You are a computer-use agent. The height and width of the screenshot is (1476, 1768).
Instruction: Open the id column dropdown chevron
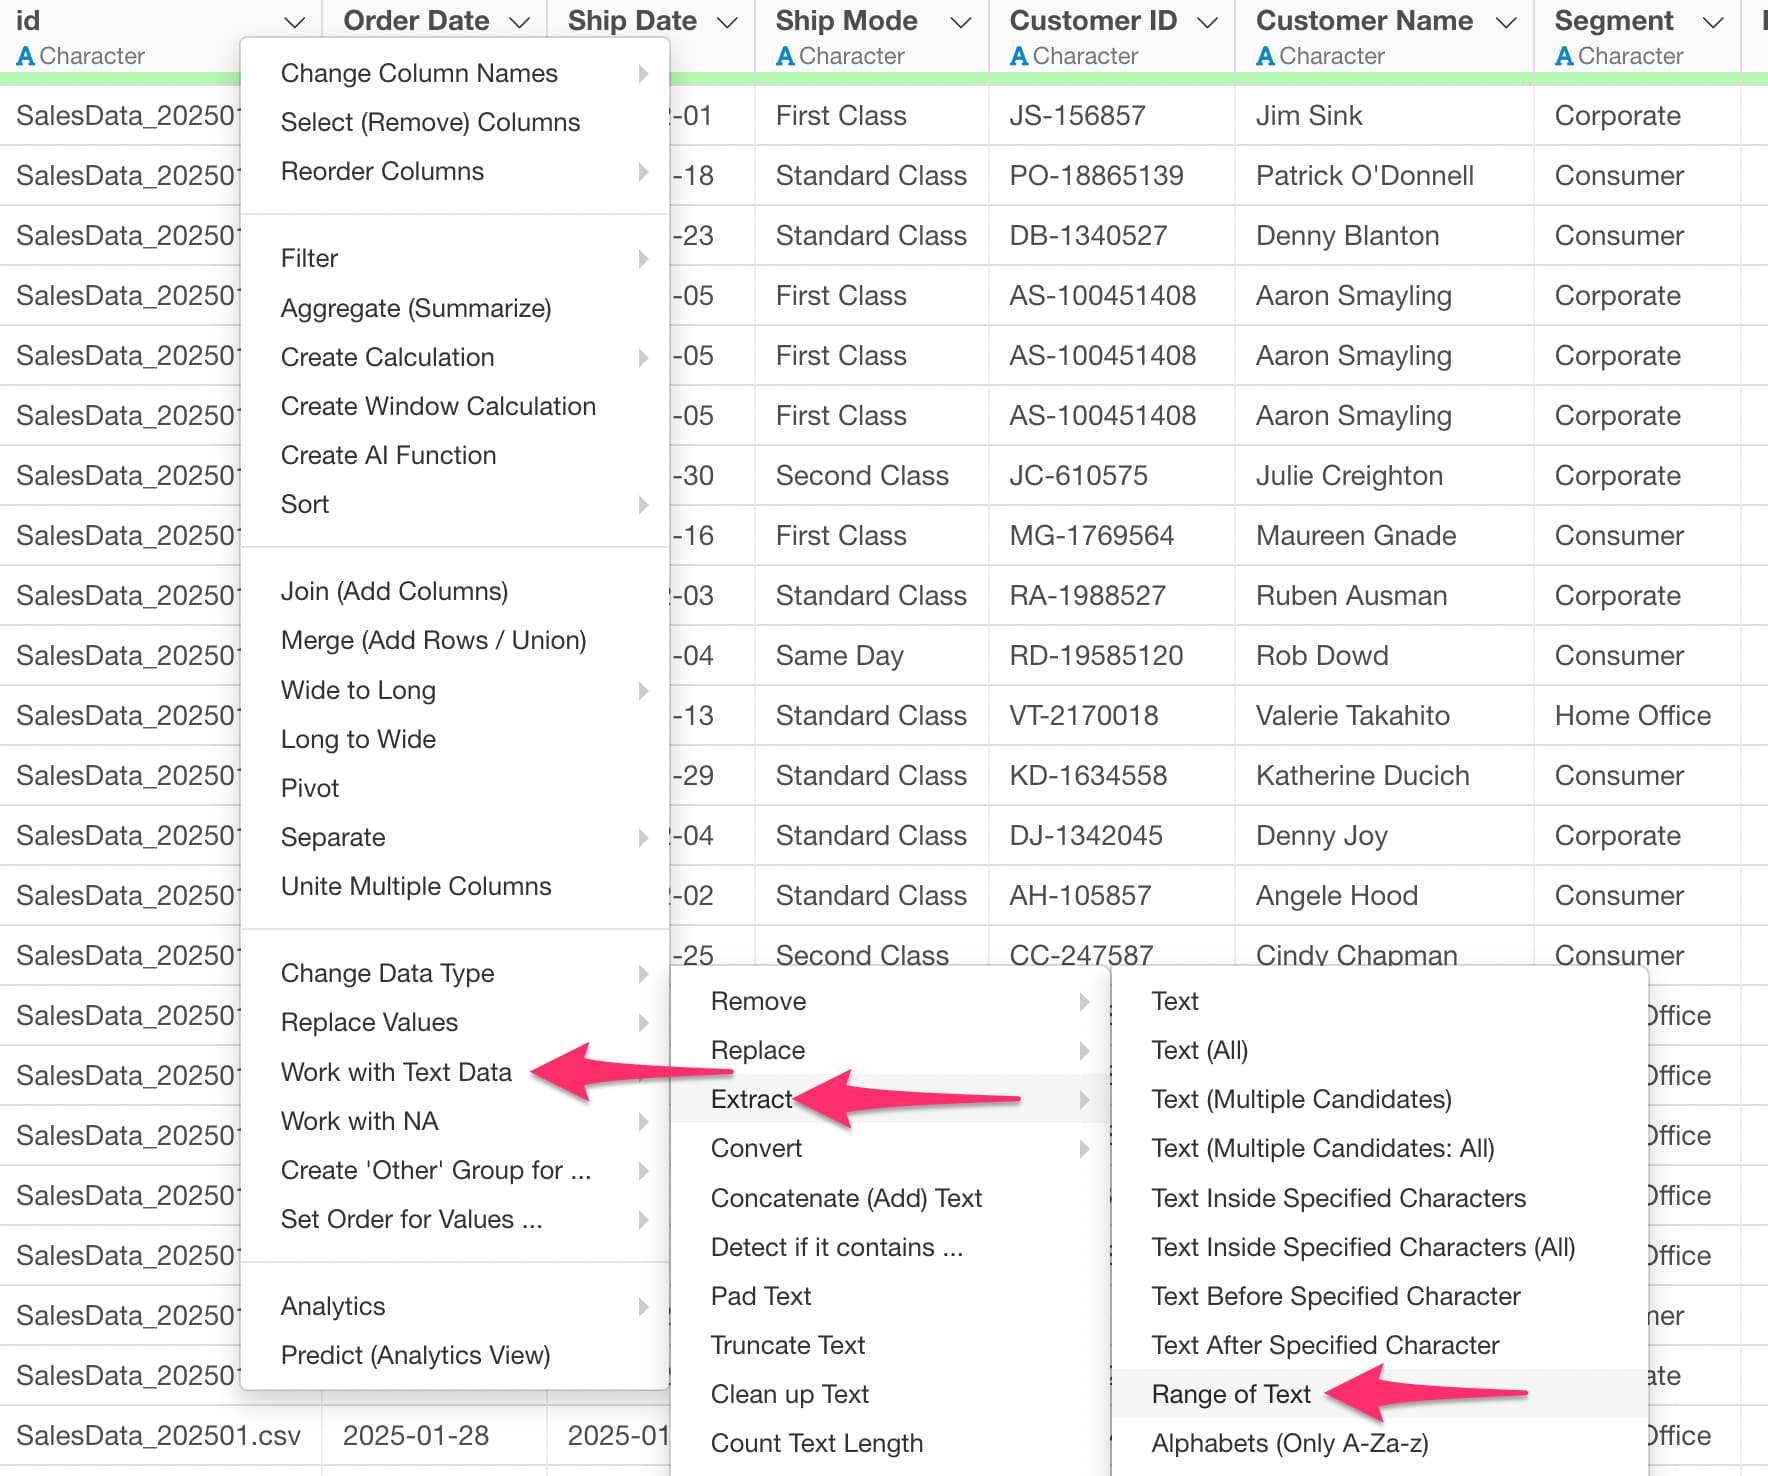pyautogui.click(x=294, y=22)
